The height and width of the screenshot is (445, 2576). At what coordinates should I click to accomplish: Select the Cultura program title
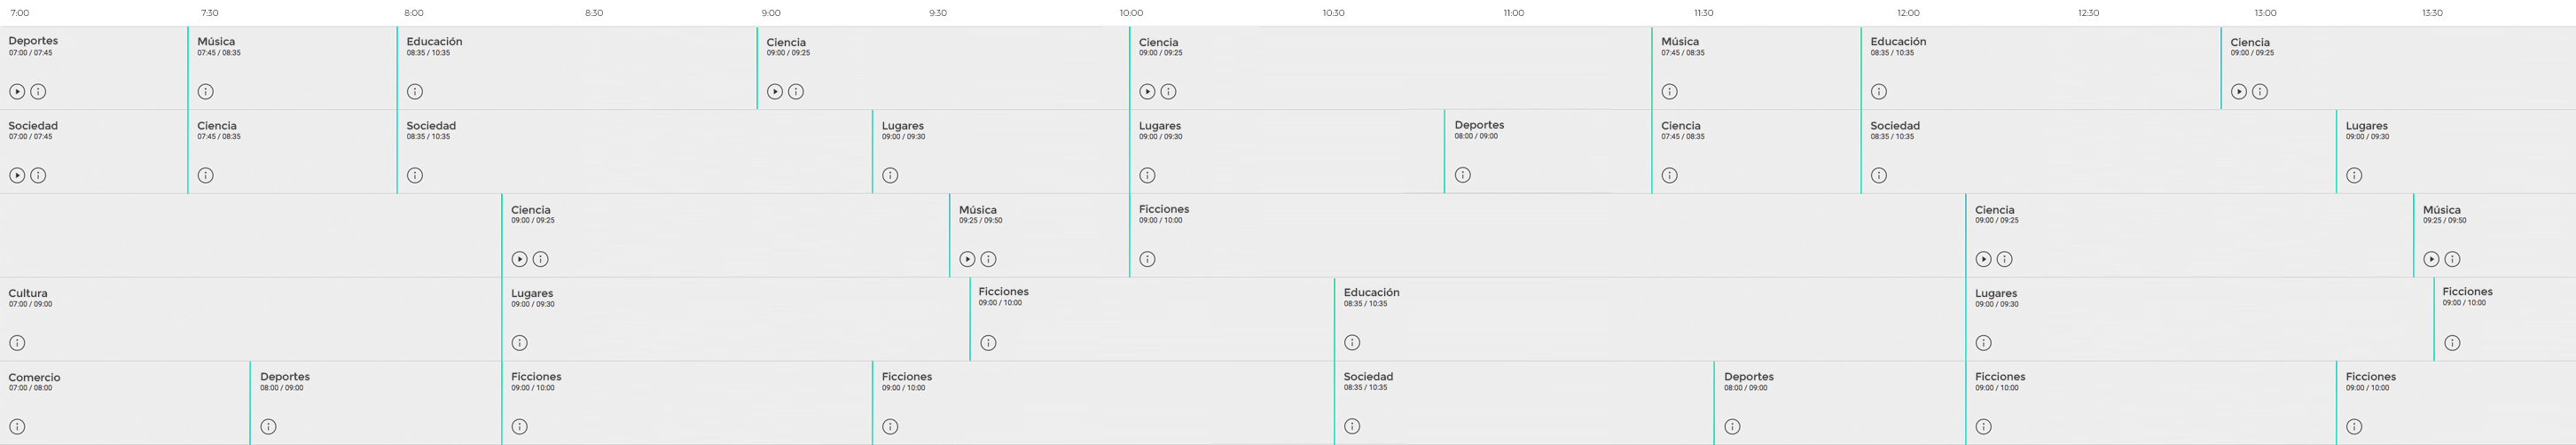(x=28, y=294)
